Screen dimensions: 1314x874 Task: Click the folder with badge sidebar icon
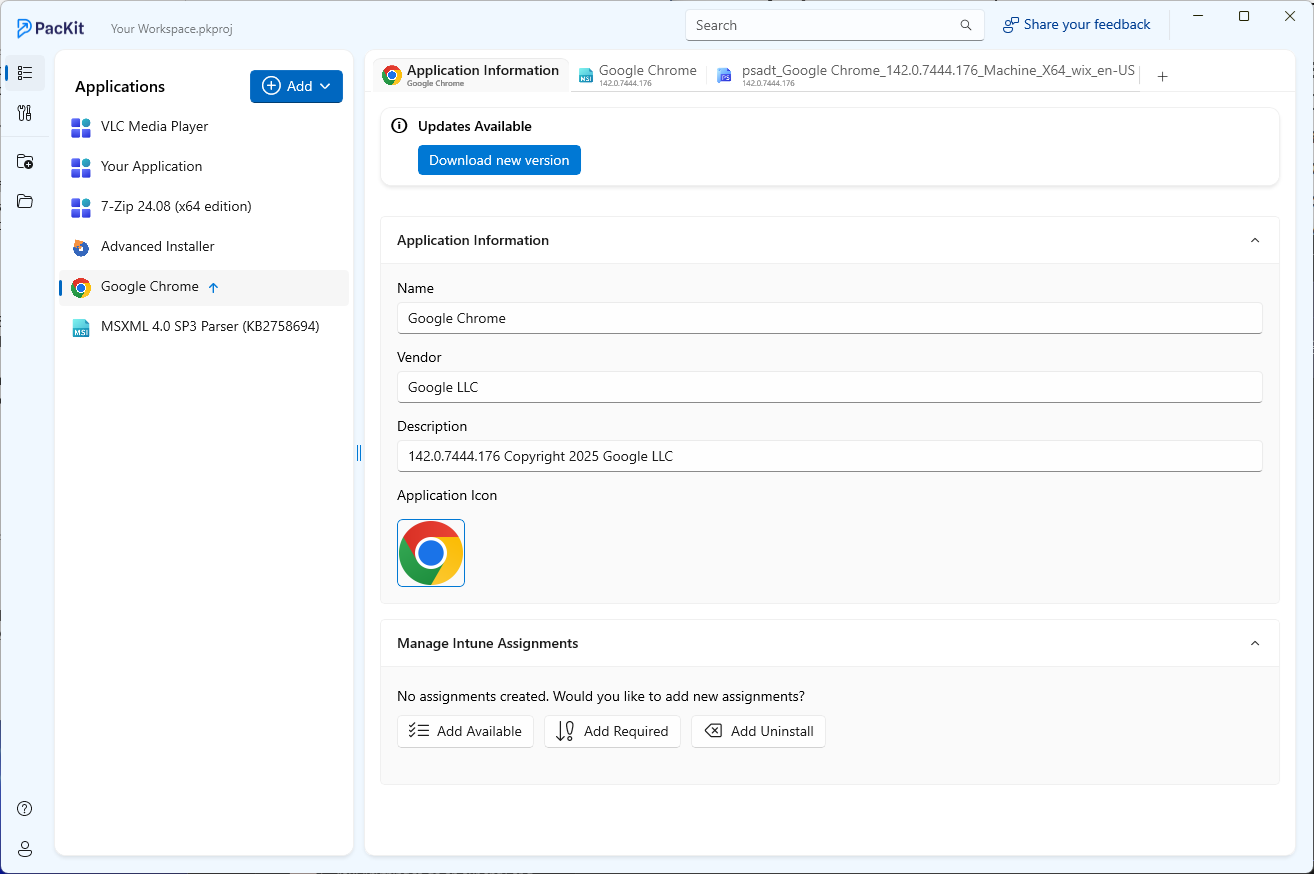pyautogui.click(x=25, y=161)
